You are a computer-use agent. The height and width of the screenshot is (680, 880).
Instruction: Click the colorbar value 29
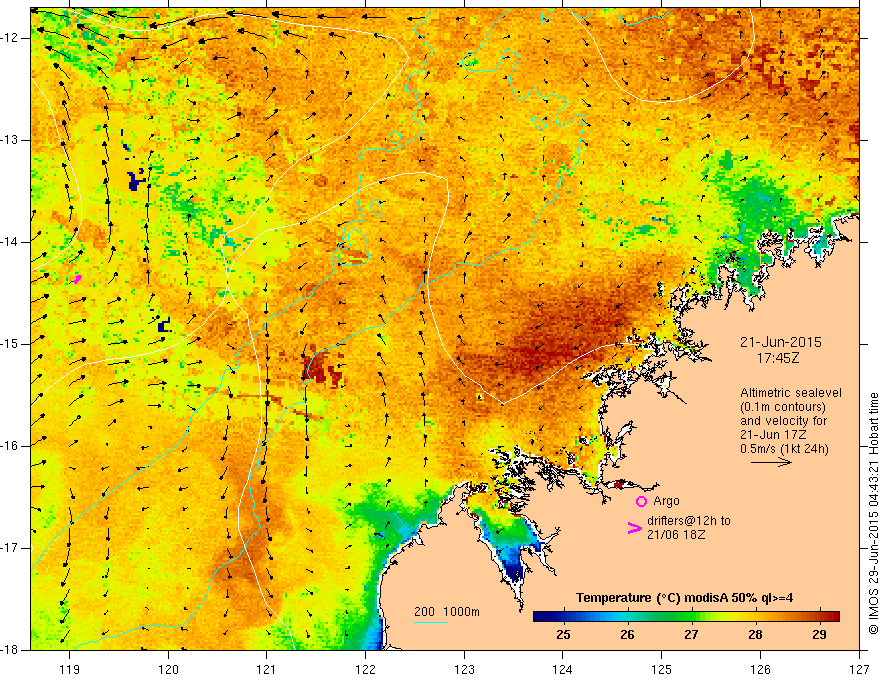(x=819, y=635)
